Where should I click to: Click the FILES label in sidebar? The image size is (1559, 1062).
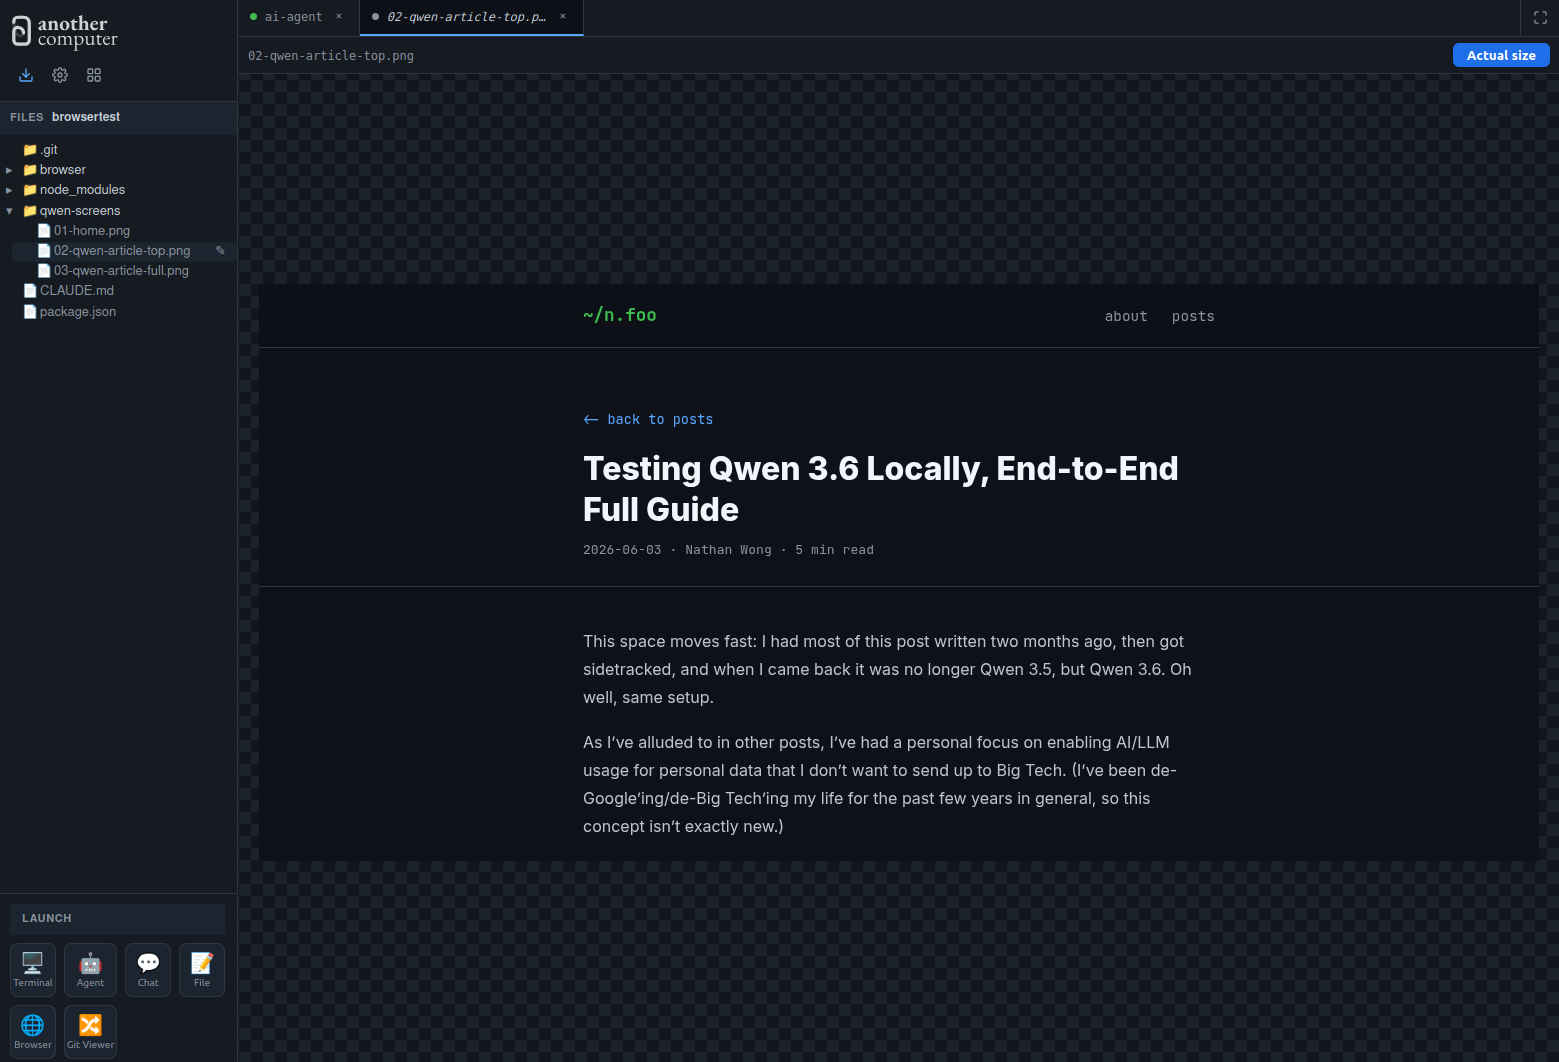click(27, 117)
